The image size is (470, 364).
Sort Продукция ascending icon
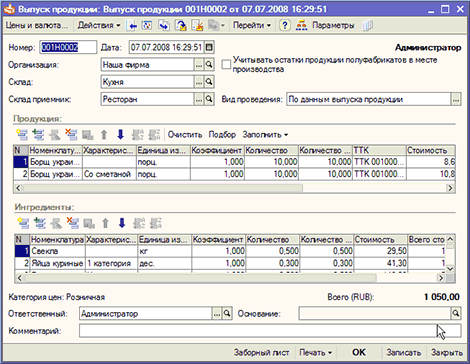[x=138, y=135]
